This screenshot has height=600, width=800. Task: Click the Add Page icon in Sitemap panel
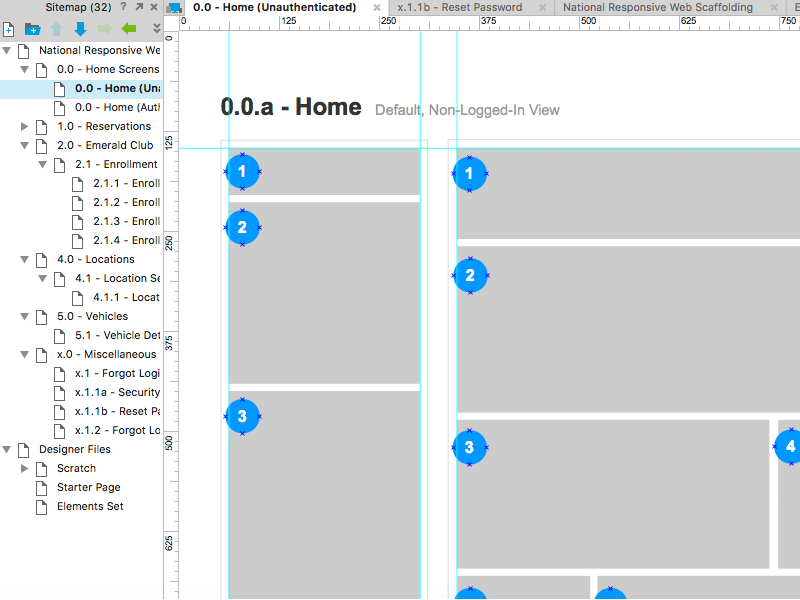pos(8,28)
